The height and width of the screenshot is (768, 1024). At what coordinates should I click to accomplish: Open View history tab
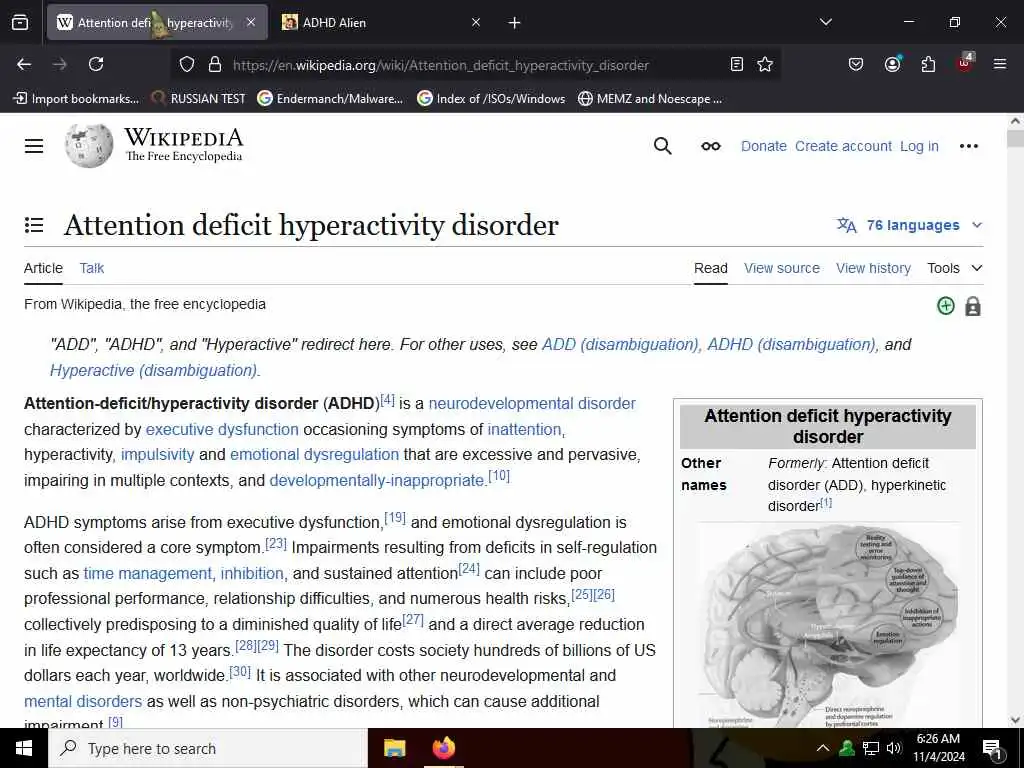[x=873, y=268]
